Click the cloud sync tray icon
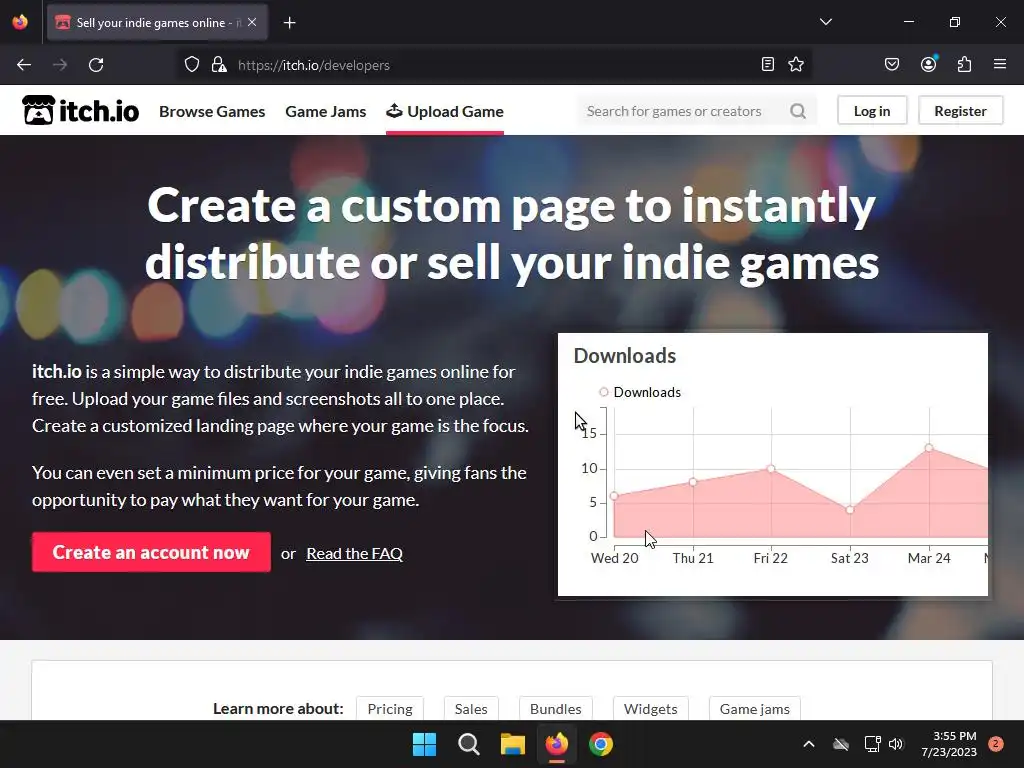The height and width of the screenshot is (768, 1024). point(841,744)
